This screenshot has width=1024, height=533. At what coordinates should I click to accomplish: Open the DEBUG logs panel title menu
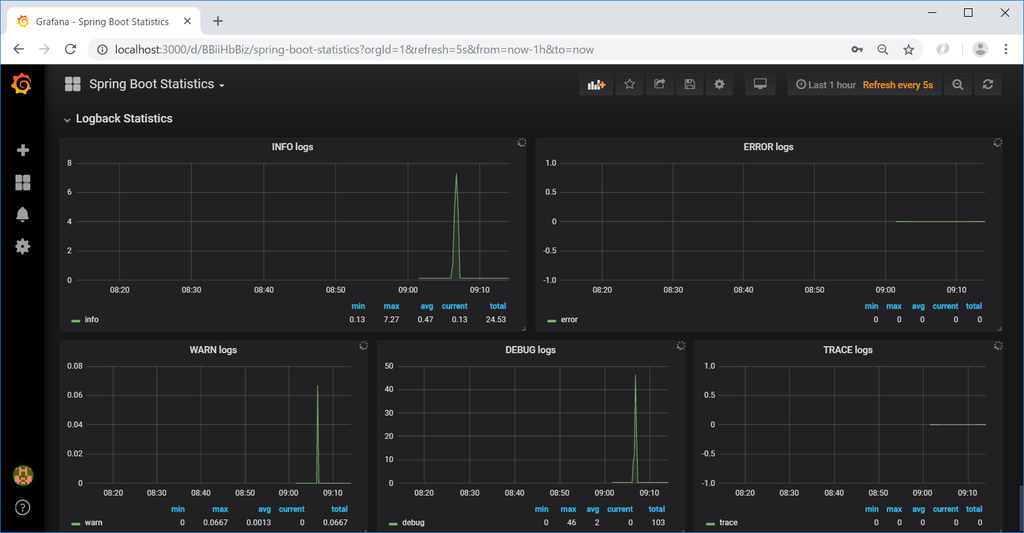pyautogui.click(x=530, y=350)
